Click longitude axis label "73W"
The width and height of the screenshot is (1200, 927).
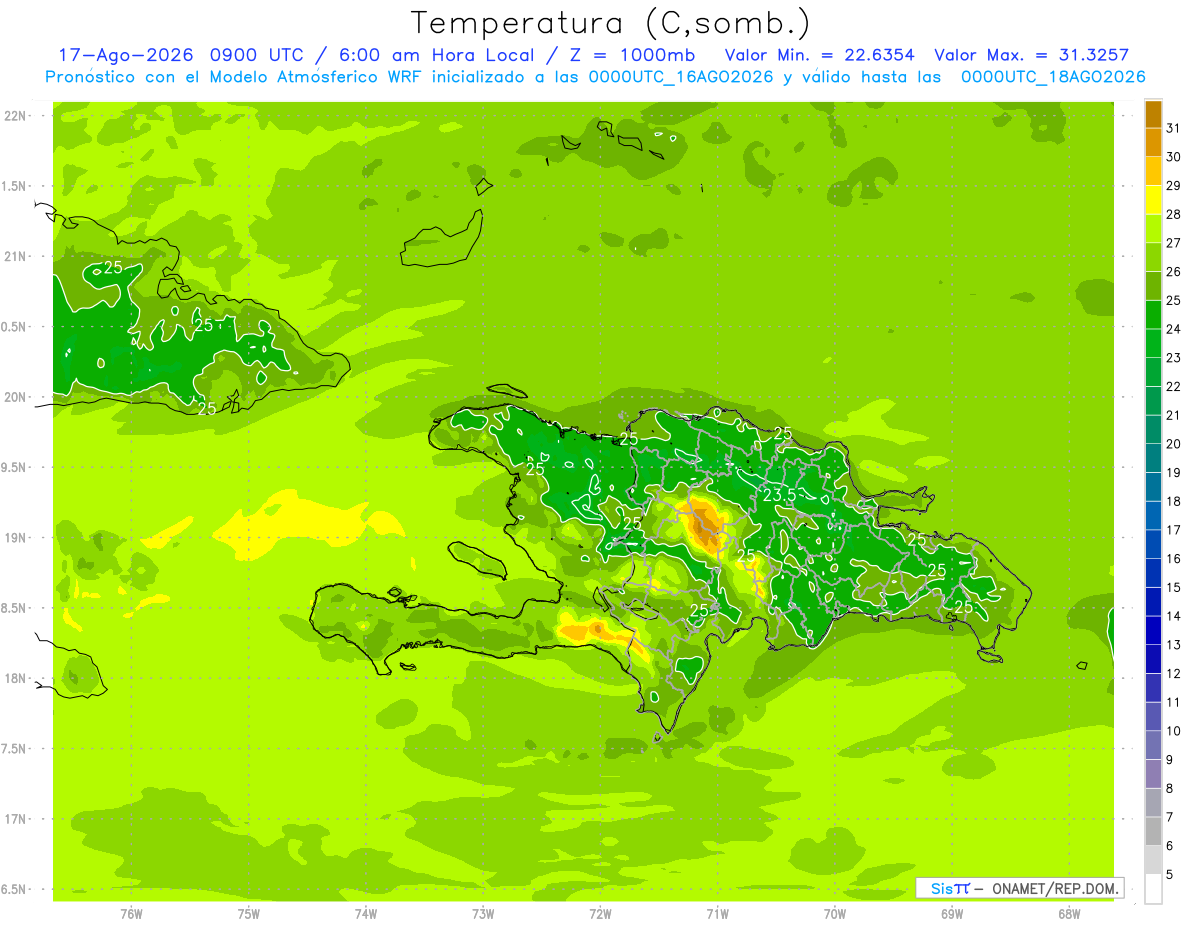[x=483, y=914]
